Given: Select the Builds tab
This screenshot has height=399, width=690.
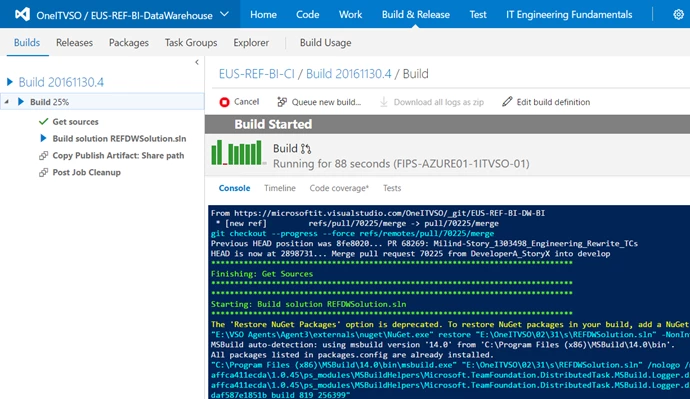Looking at the screenshot, I should point(27,43).
